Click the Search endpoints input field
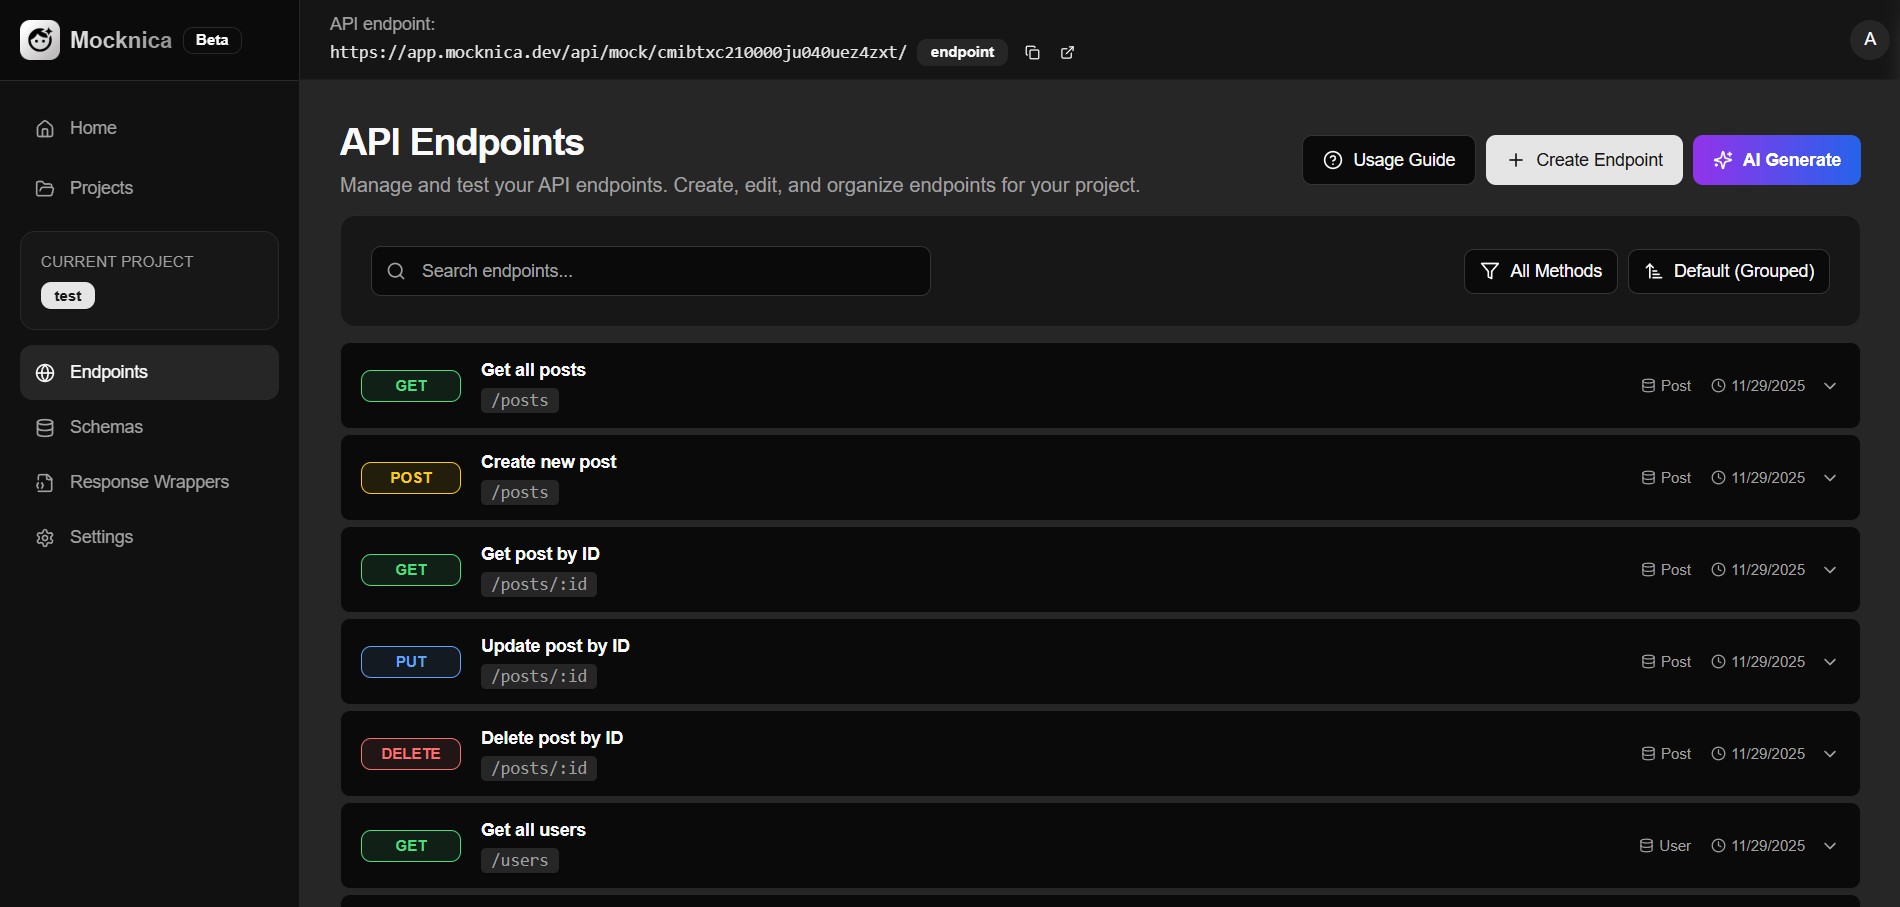The width and height of the screenshot is (1900, 907). (x=650, y=271)
